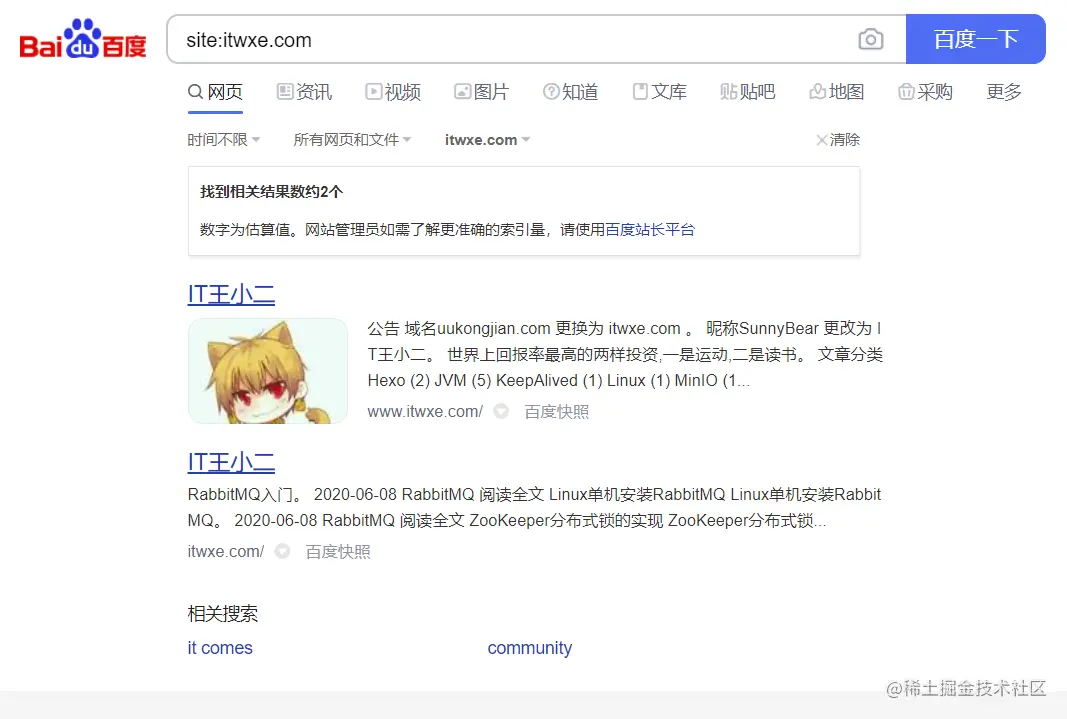Open the 贴吧 tab
Screen dimensions: 1067x719
(x=748, y=92)
